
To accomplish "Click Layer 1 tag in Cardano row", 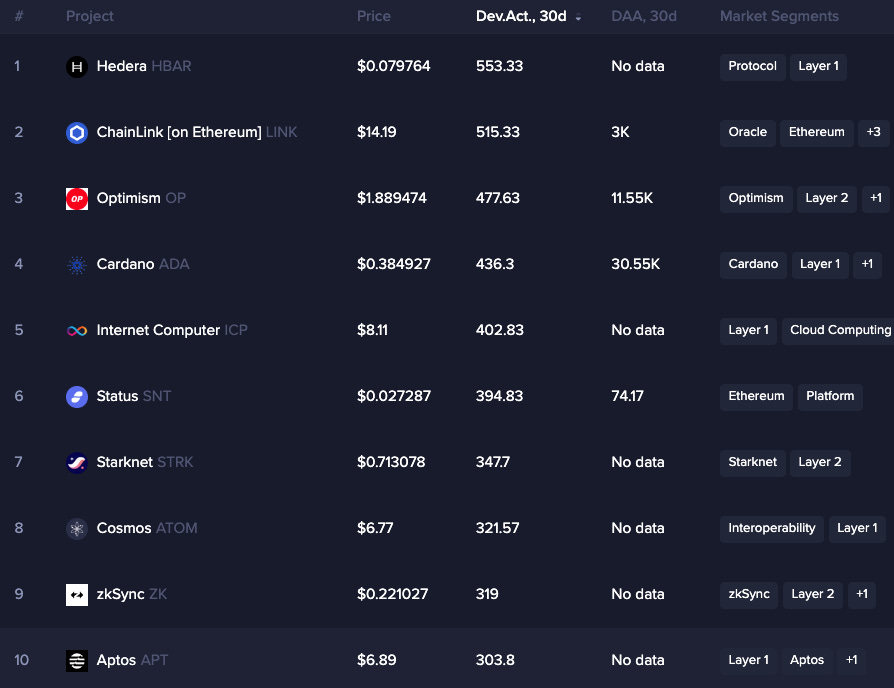I will 820,265.
